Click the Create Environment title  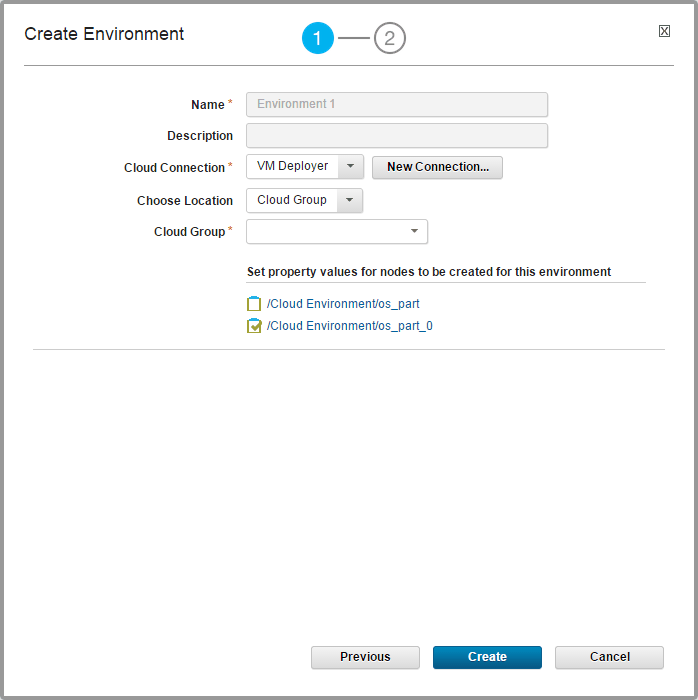tap(104, 34)
